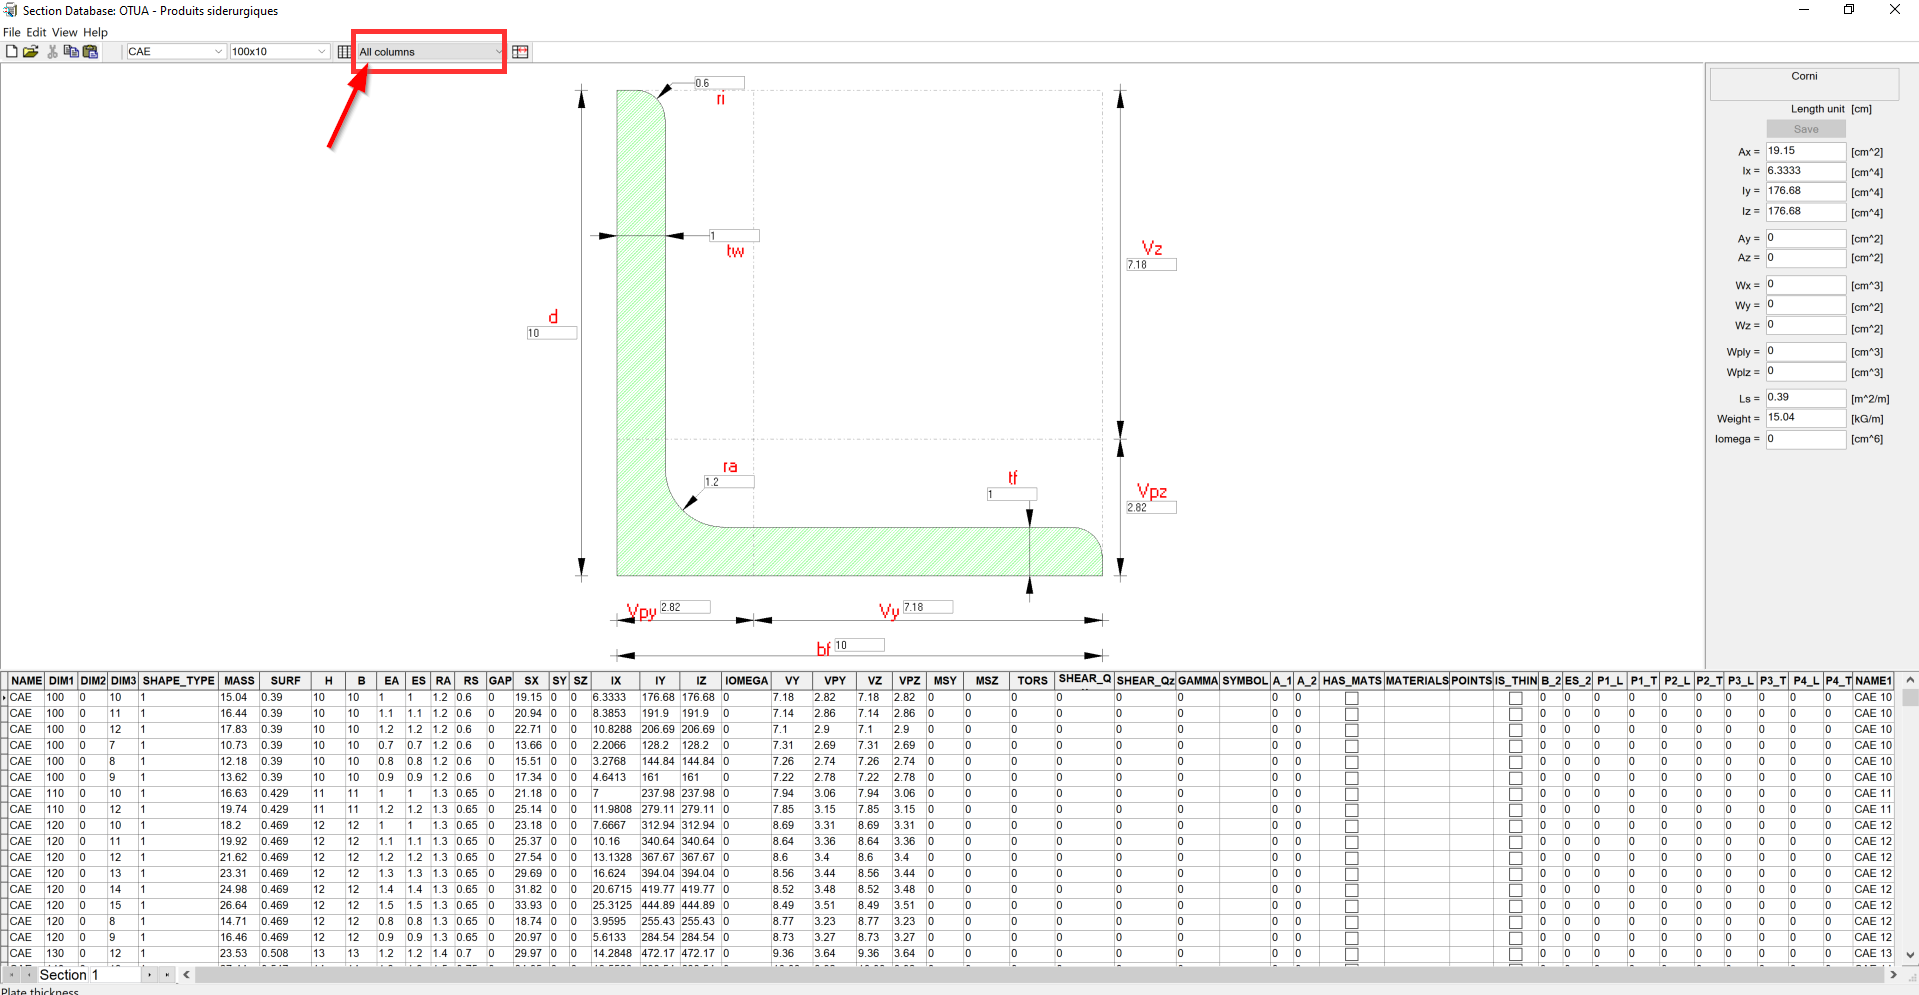Click the table grid icon before All columns
The image size is (1919, 995).
click(344, 51)
